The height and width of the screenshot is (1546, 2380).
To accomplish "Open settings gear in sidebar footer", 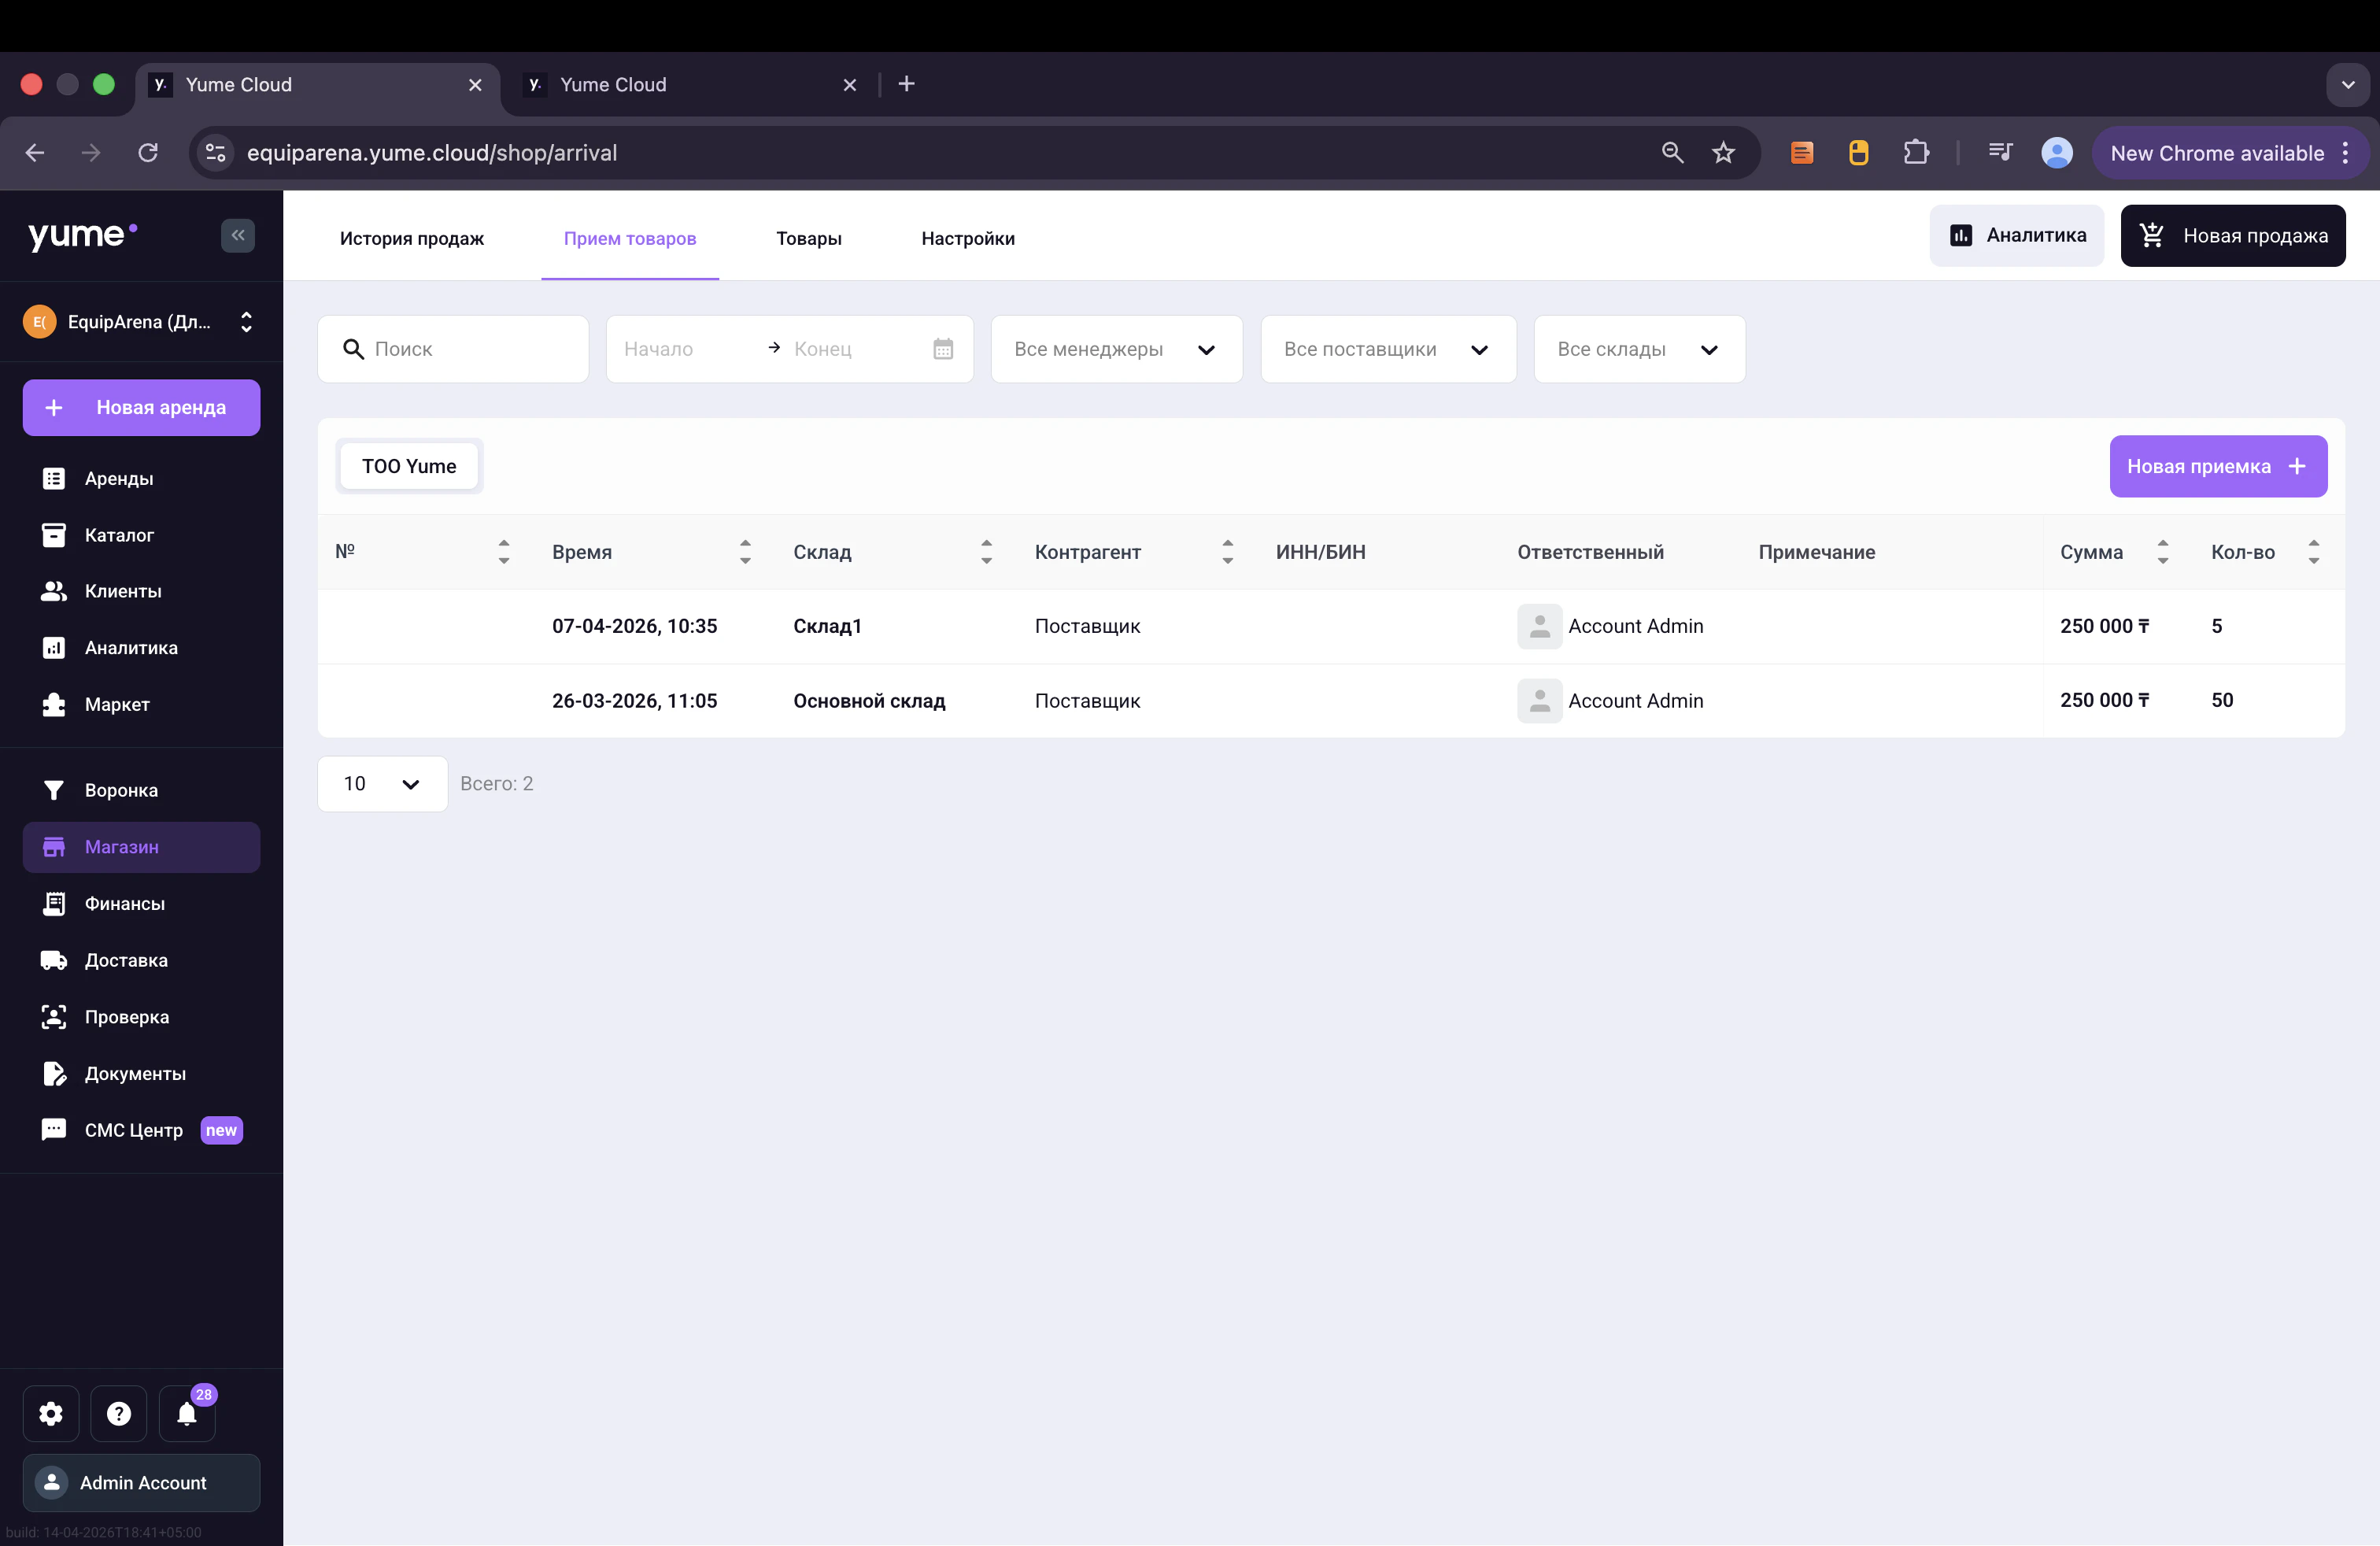I will click(x=51, y=1413).
